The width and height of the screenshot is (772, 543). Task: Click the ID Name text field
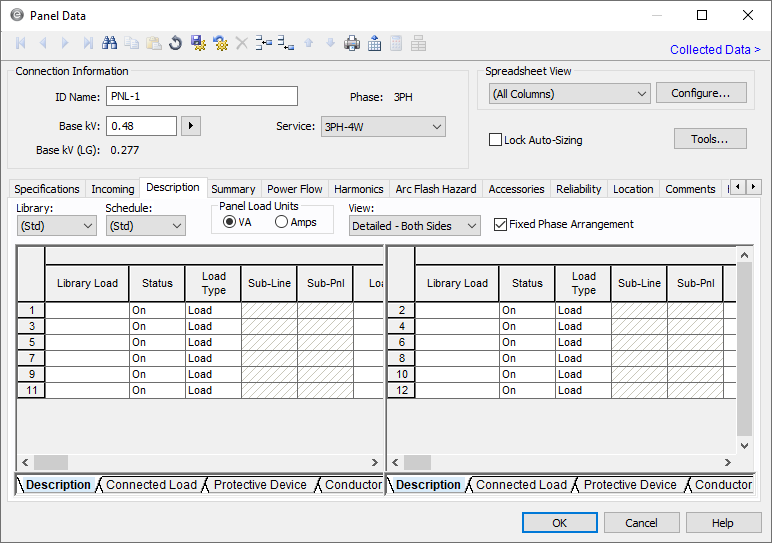(201, 96)
